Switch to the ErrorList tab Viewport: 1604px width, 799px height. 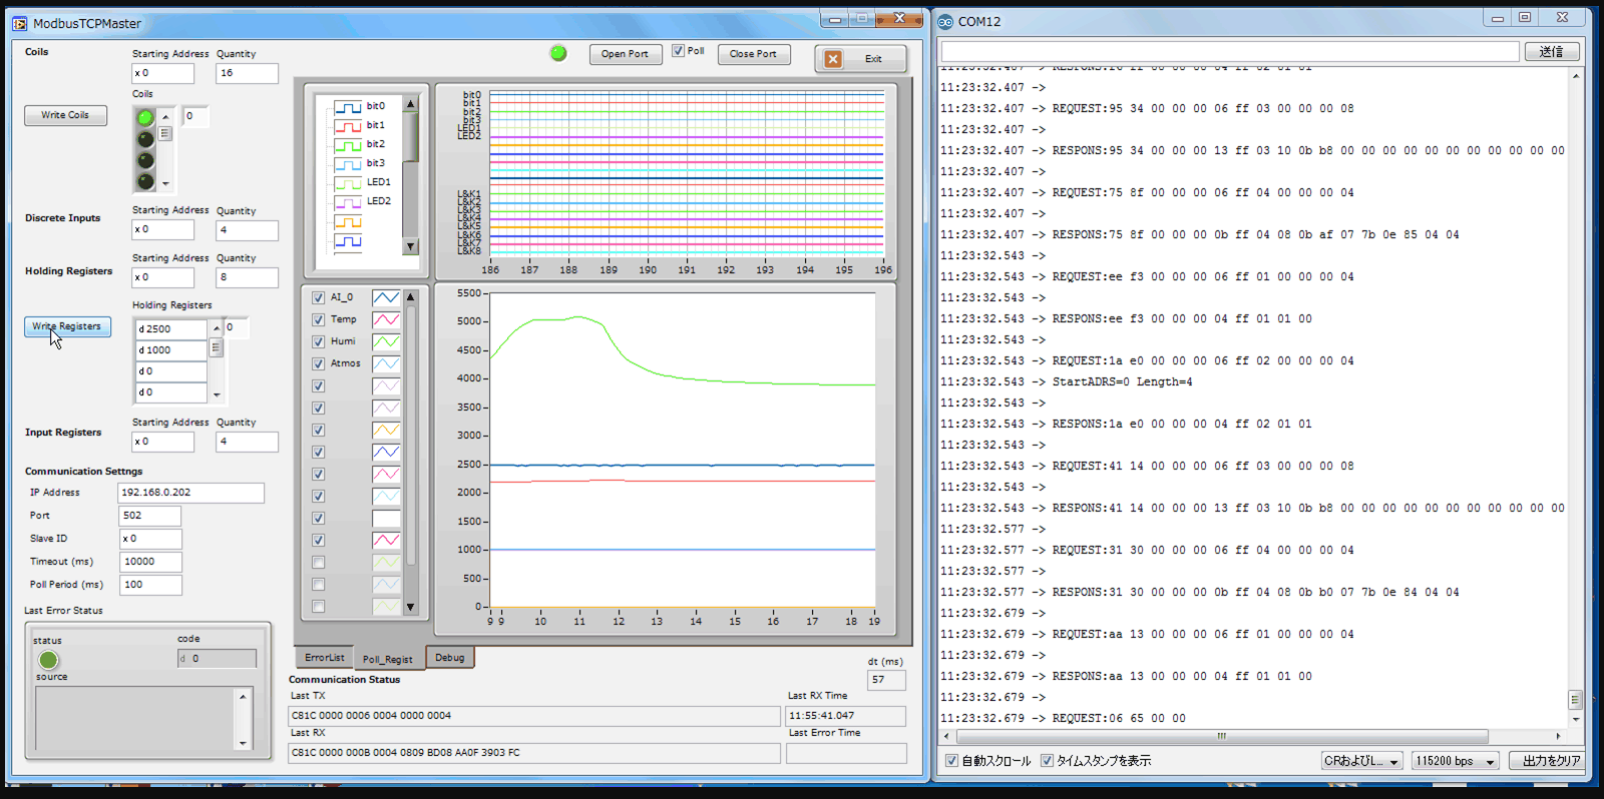click(324, 658)
